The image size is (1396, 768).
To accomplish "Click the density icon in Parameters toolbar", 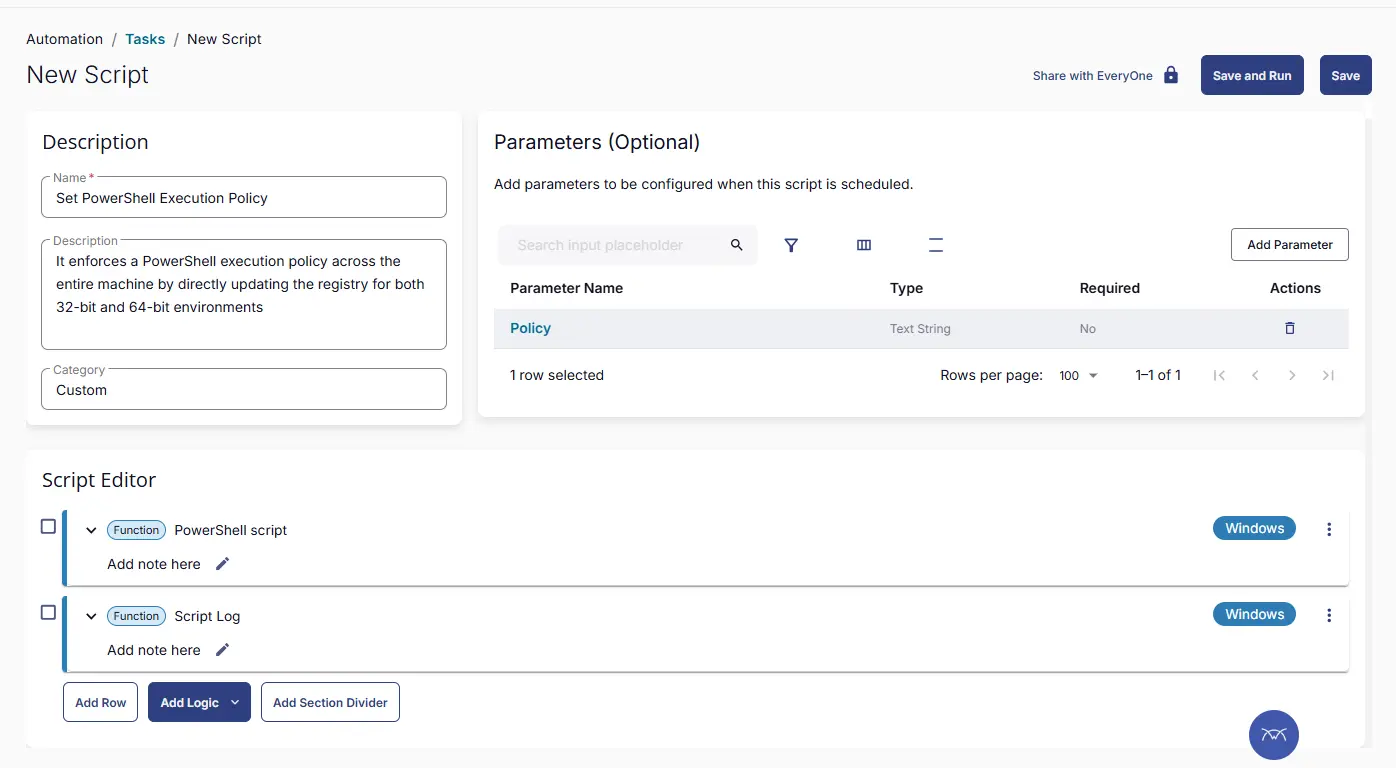I will pos(936,245).
